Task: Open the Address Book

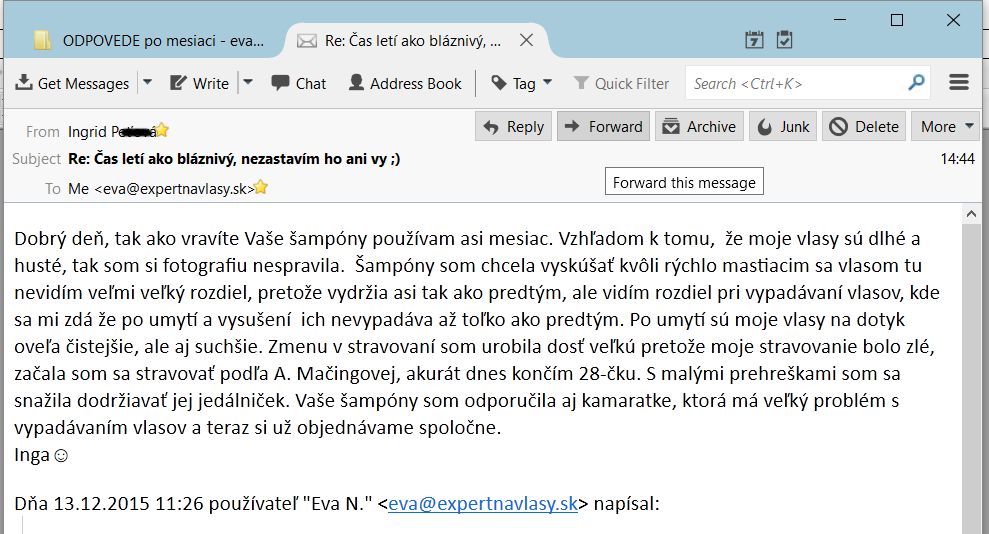Action: pos(405,83)
